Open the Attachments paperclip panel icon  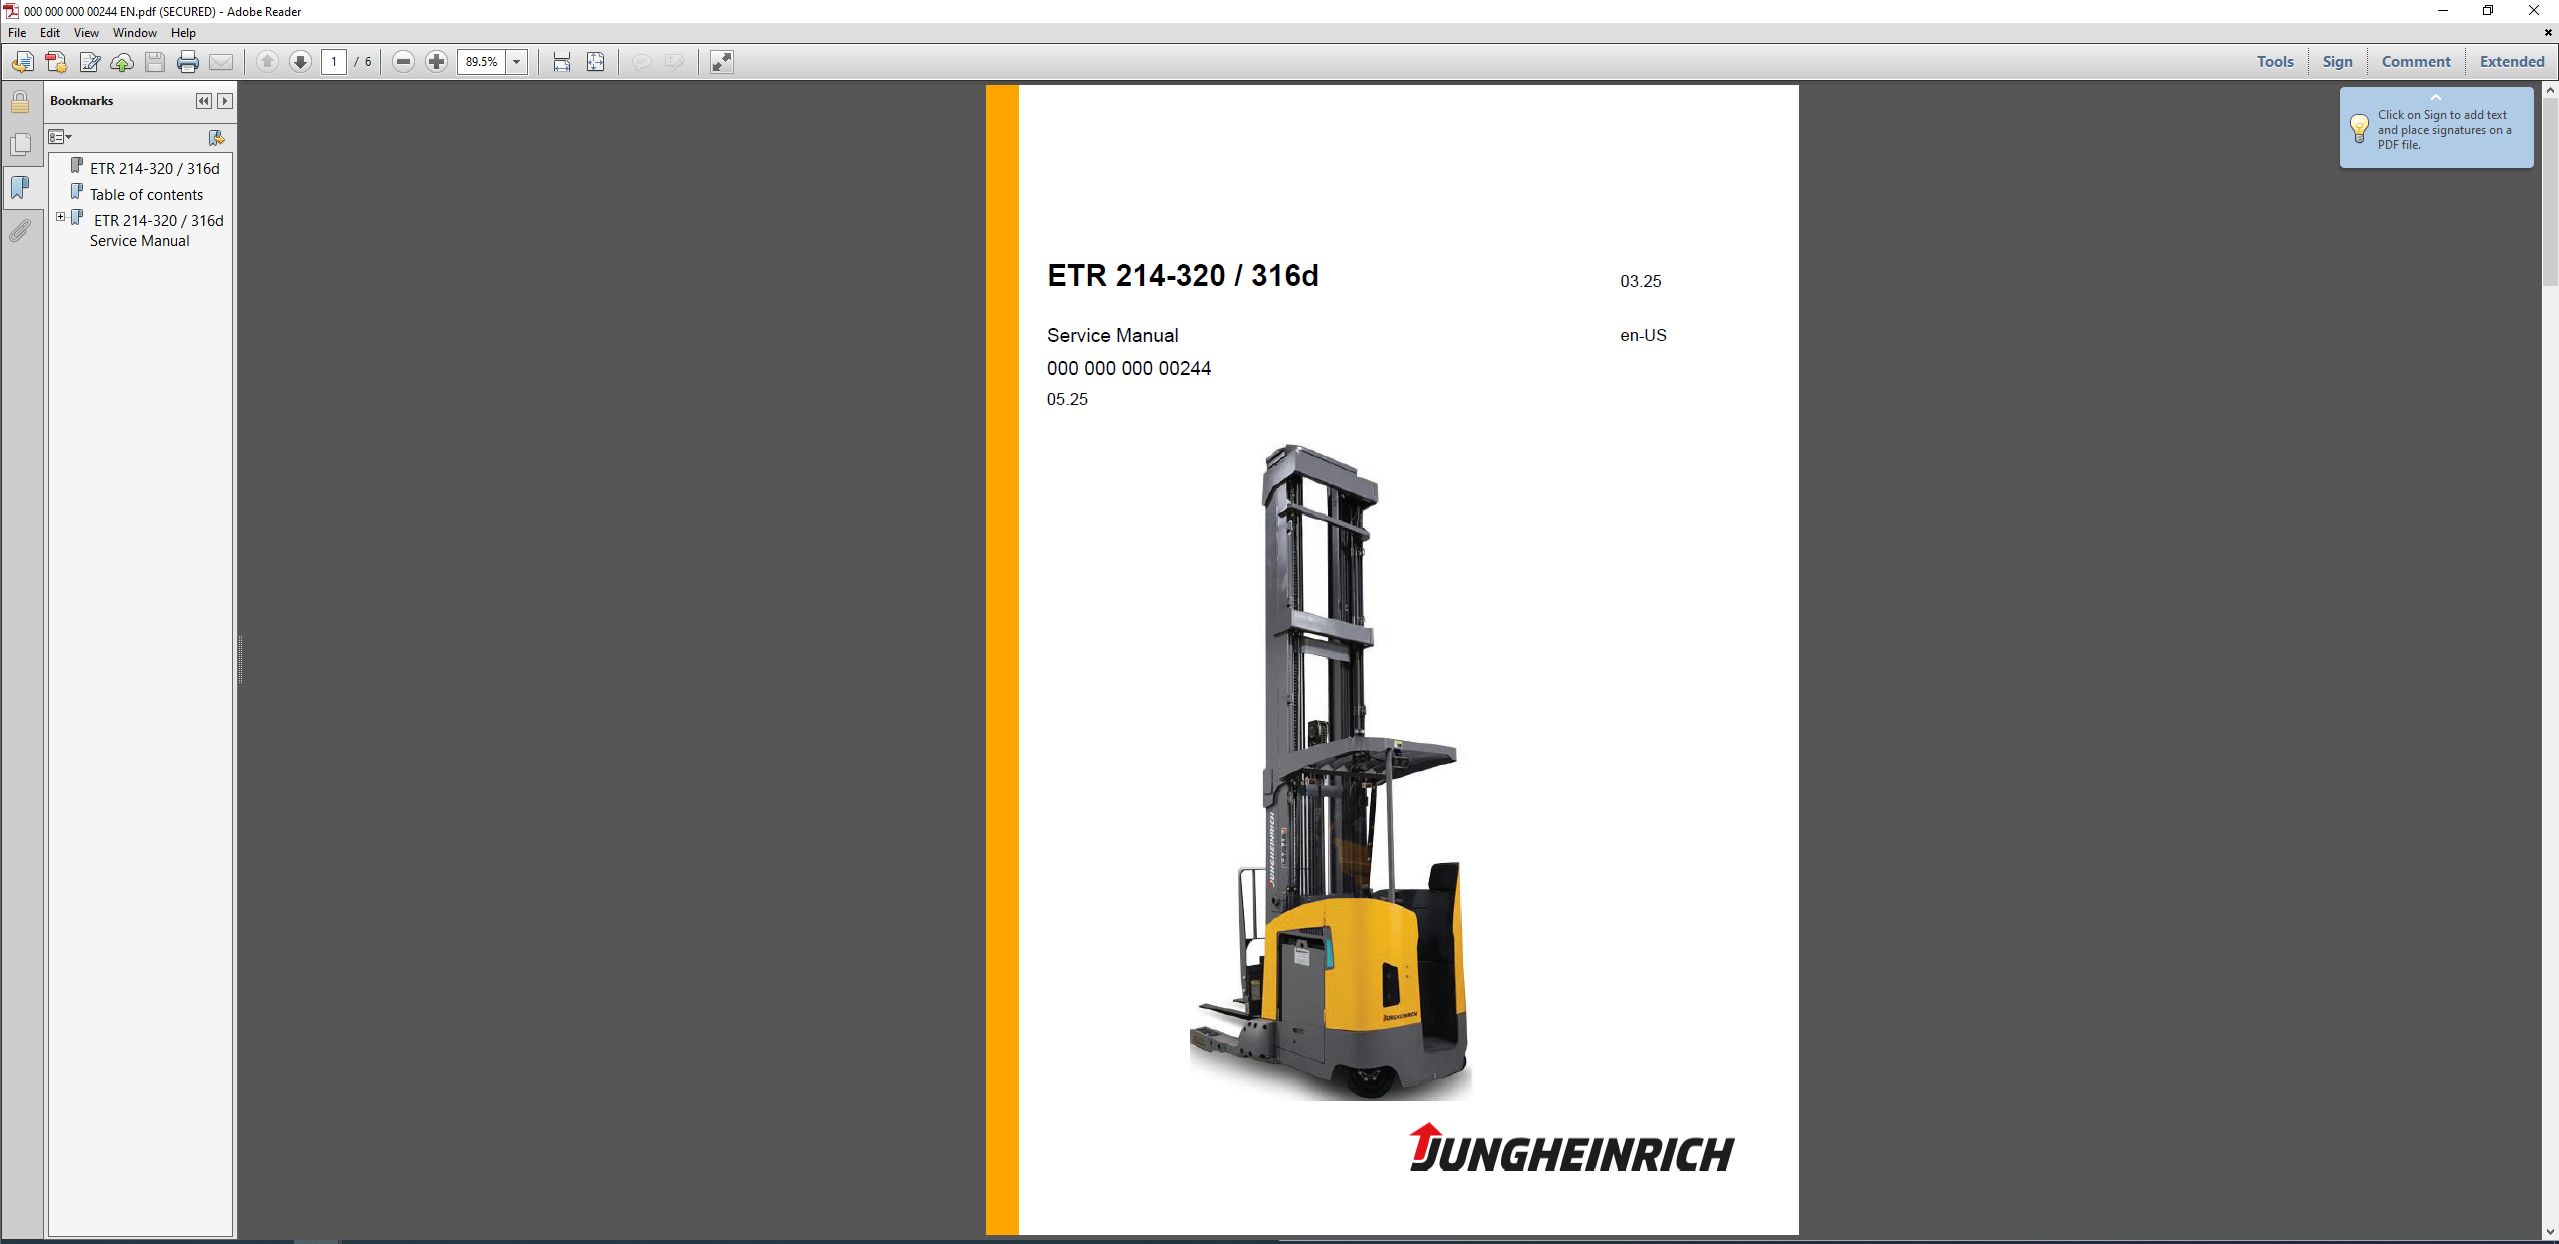[20, 231]
